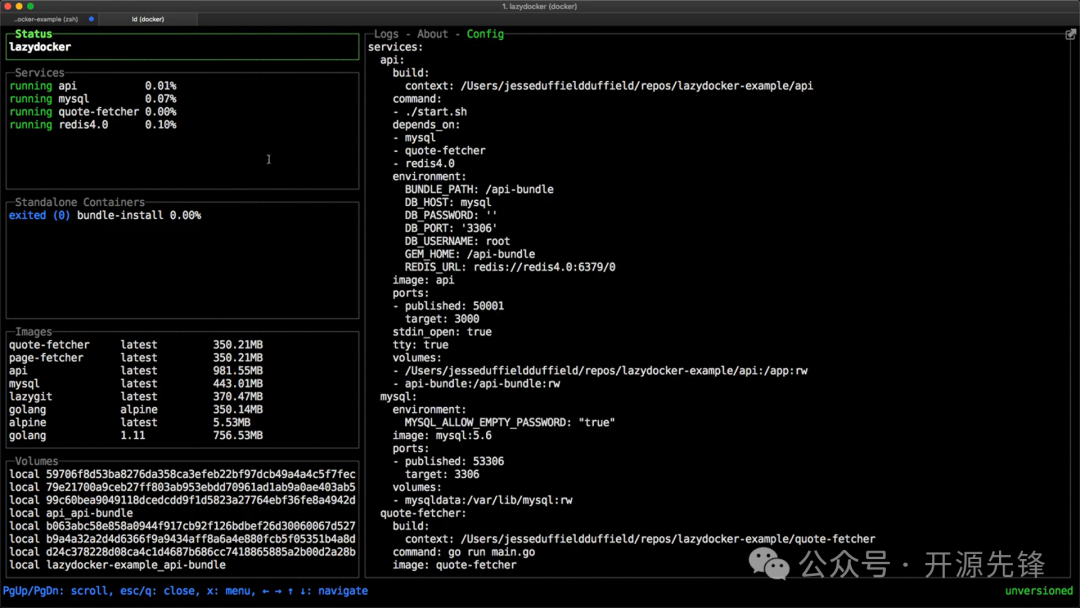
Task: Click the 'x: menu' hint in bottom bar
Action: tap(229, 591)
